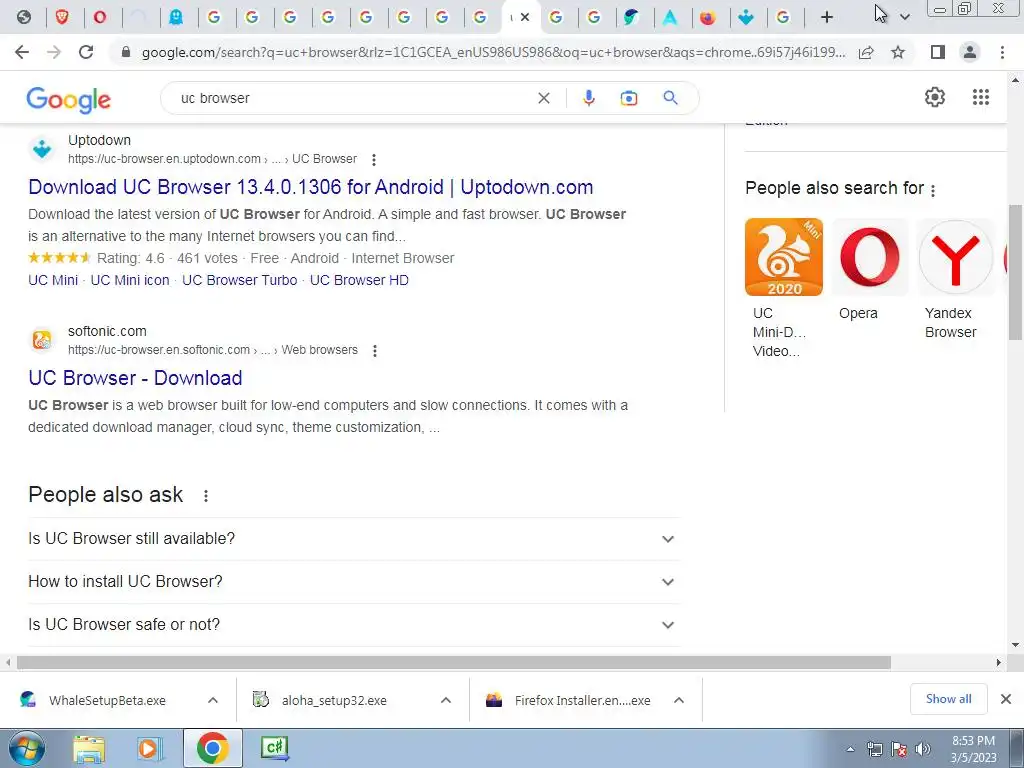Switch to the Chrome taskbar button
The image size is (1024, 768).
pyautogui.click(x=212, y=748)
